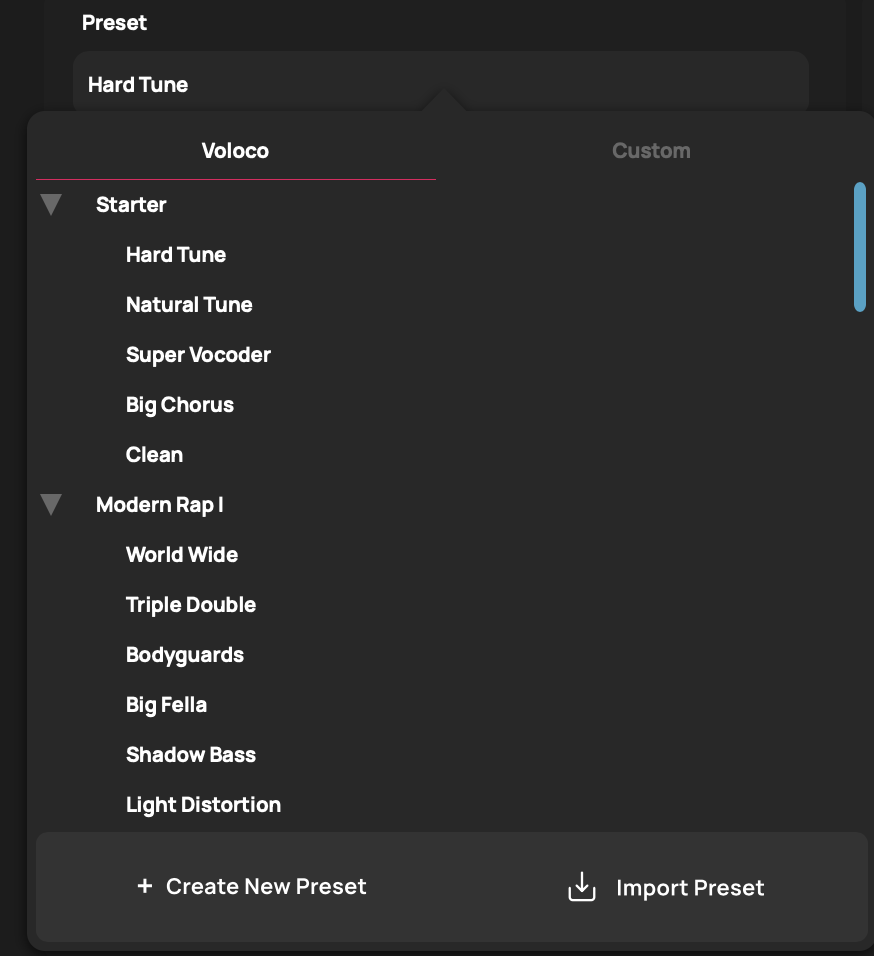Viewport: 874px width, 956px height.
Task: Collapse the Starter category triangle
Action: click(x=51, y=205)
